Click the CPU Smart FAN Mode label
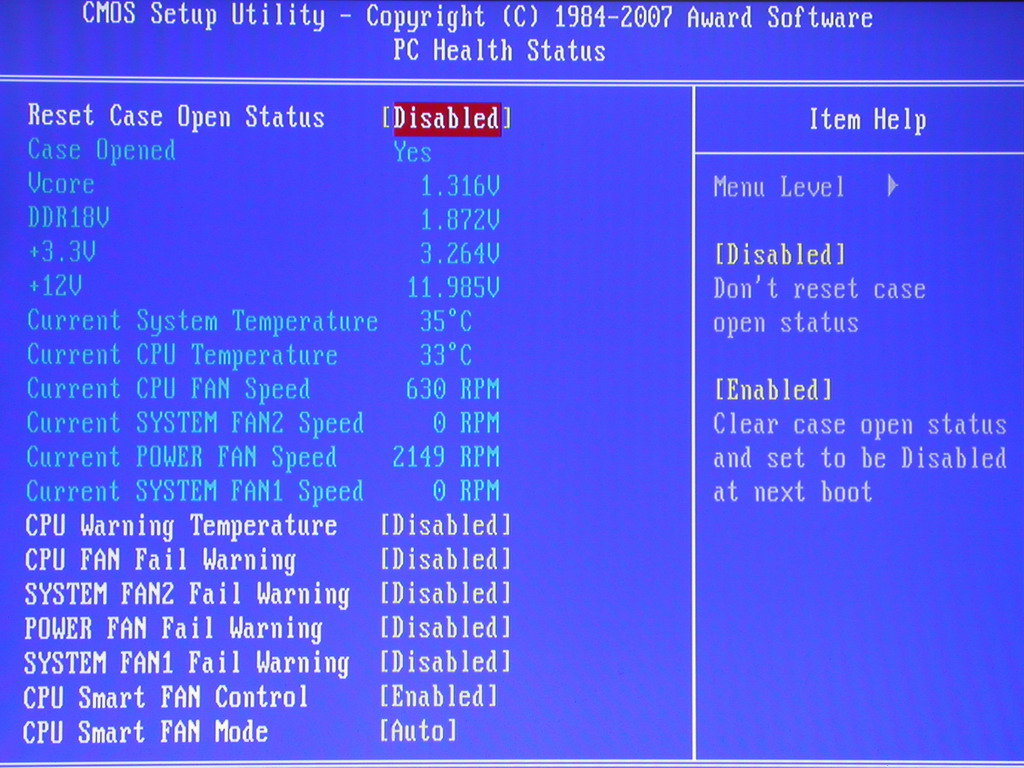Image resolution: width=1024 pixels, height=768 pixels. click(146, 732)
